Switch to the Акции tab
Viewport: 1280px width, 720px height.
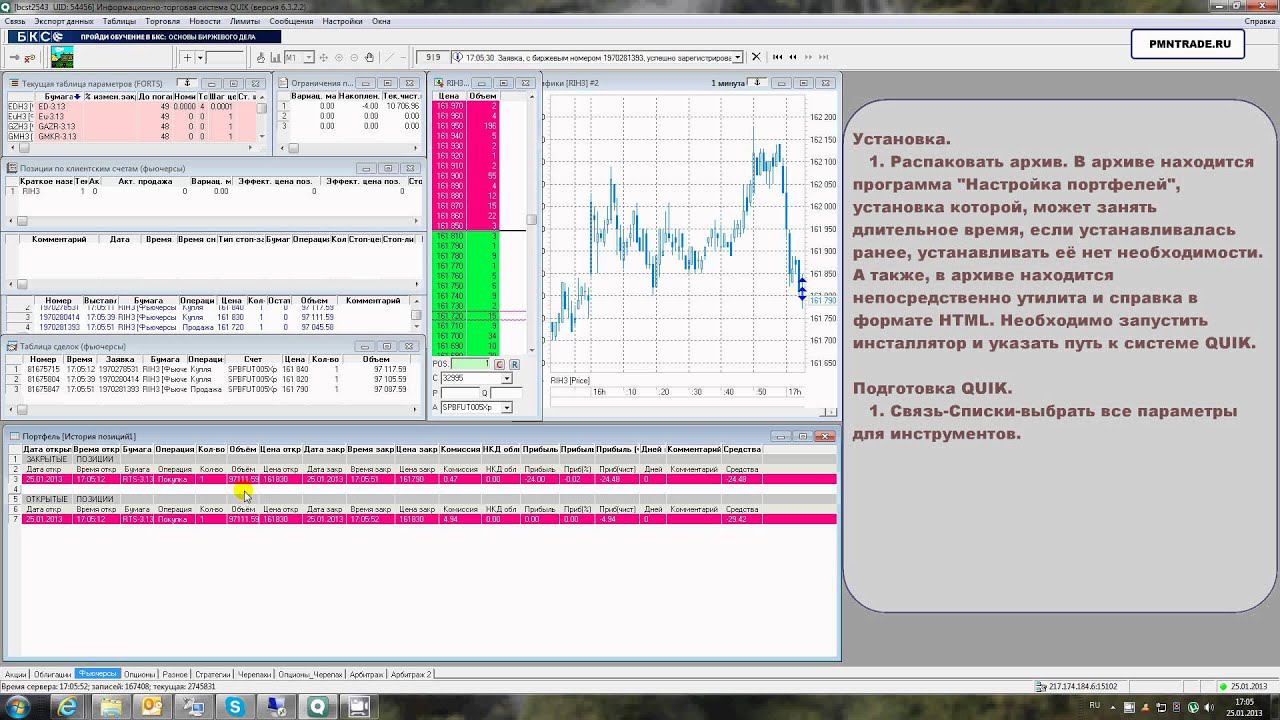(15, 675)
